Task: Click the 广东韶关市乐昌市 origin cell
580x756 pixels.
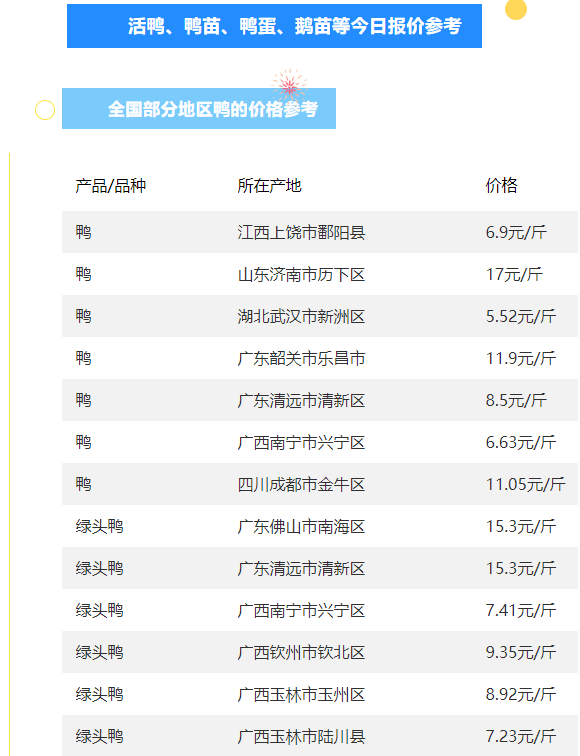Action: tap(301, 358)
